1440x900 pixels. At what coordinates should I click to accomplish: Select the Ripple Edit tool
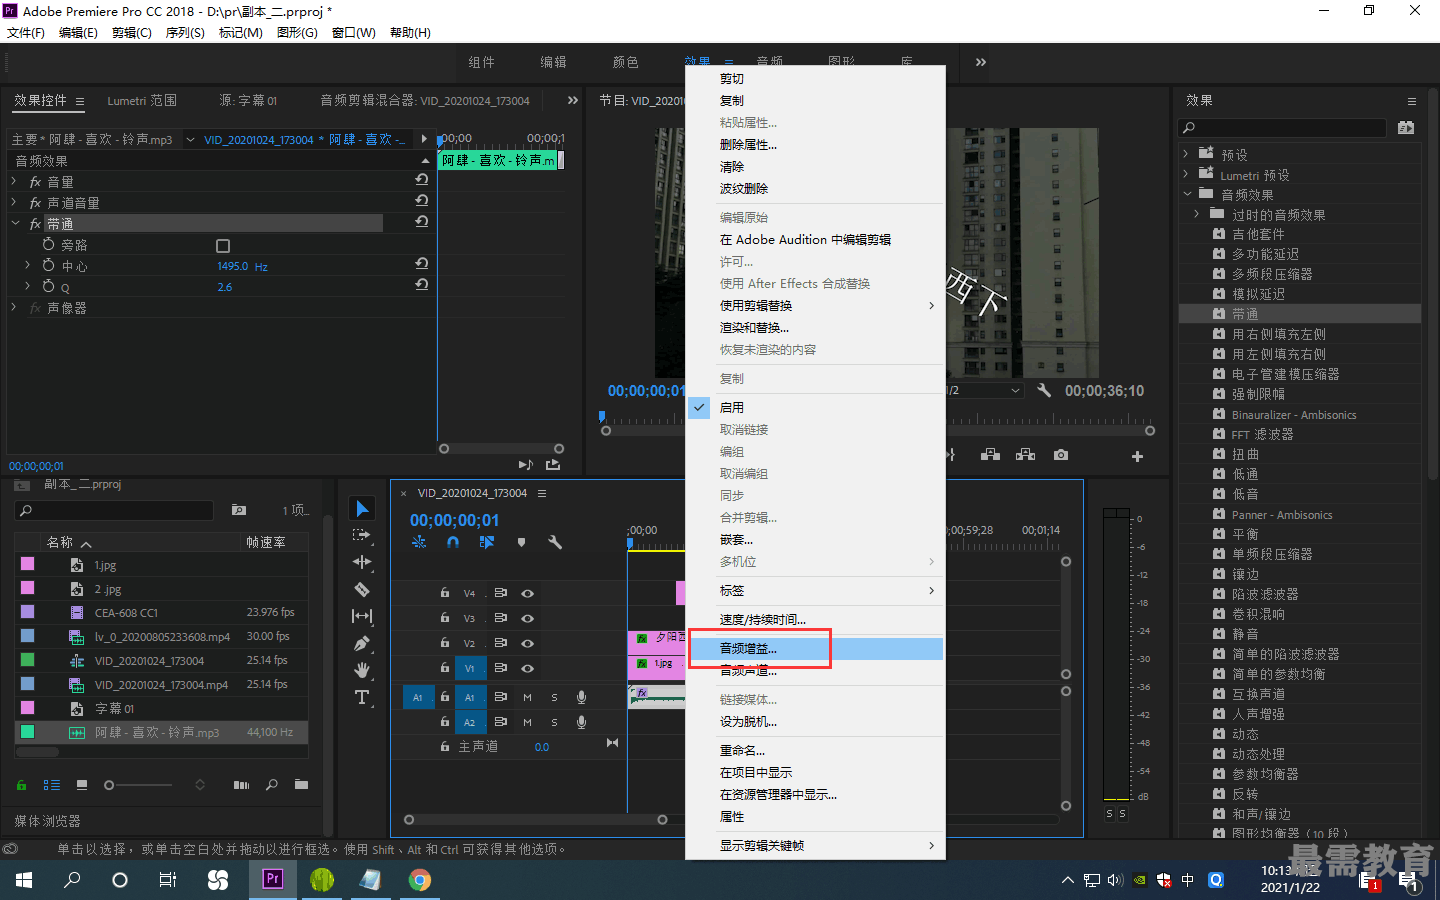[362, 562]
